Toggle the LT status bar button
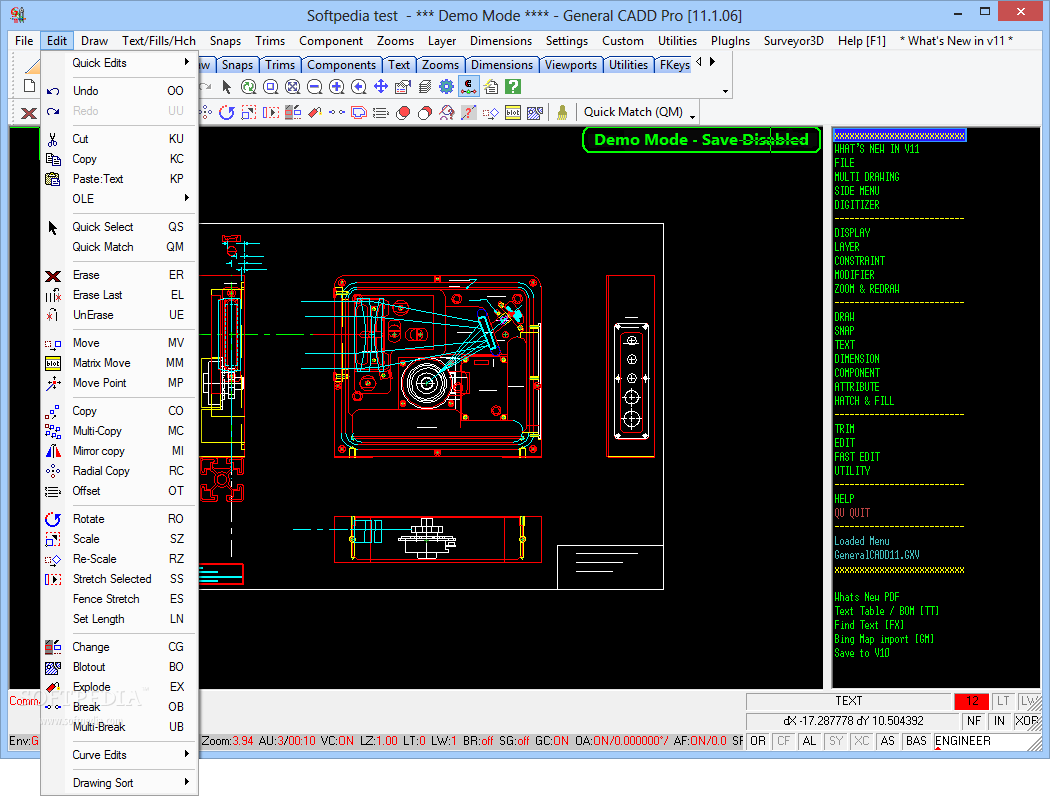The width and height of the screenshot is (1050, 796). 1003,701
